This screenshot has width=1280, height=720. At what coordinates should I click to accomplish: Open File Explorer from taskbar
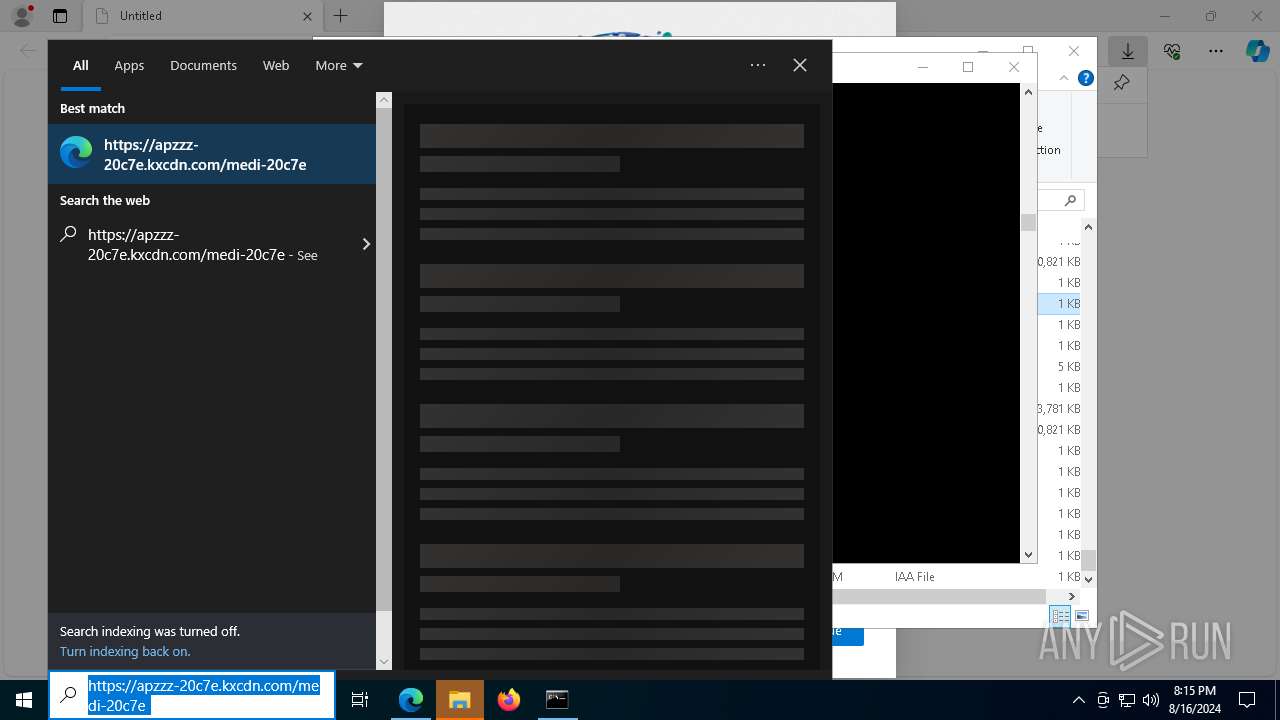click(460, 700)
